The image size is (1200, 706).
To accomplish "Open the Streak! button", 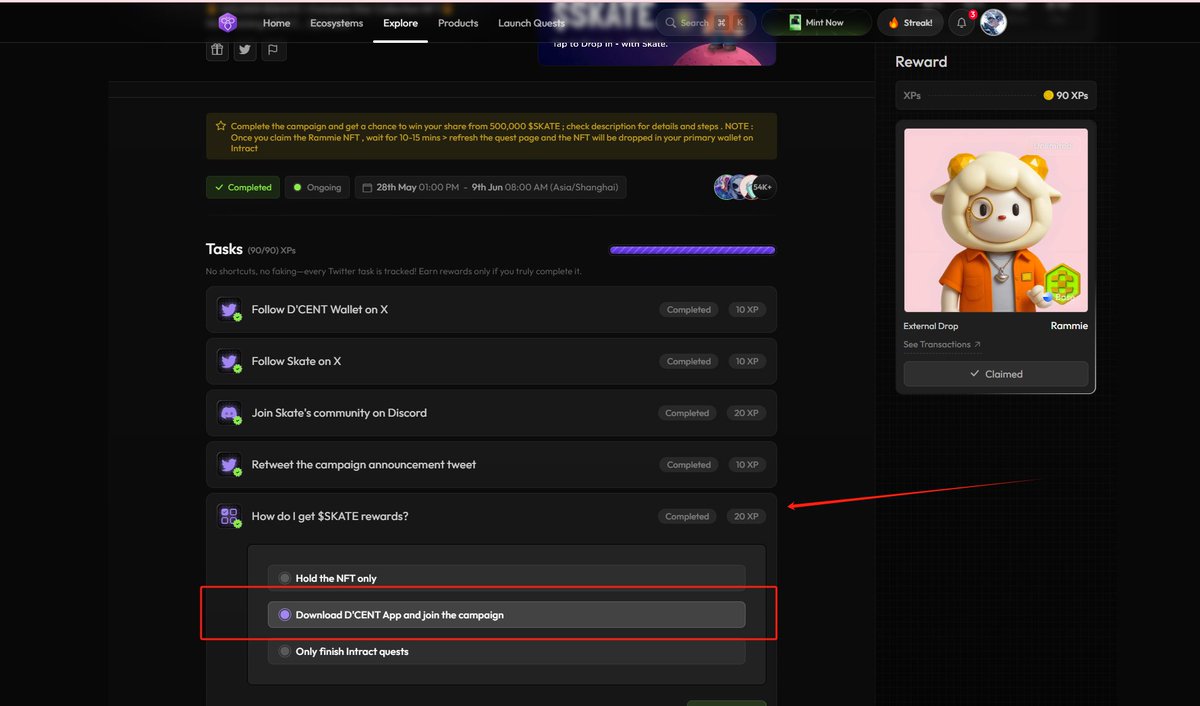I will pos(909,23).
